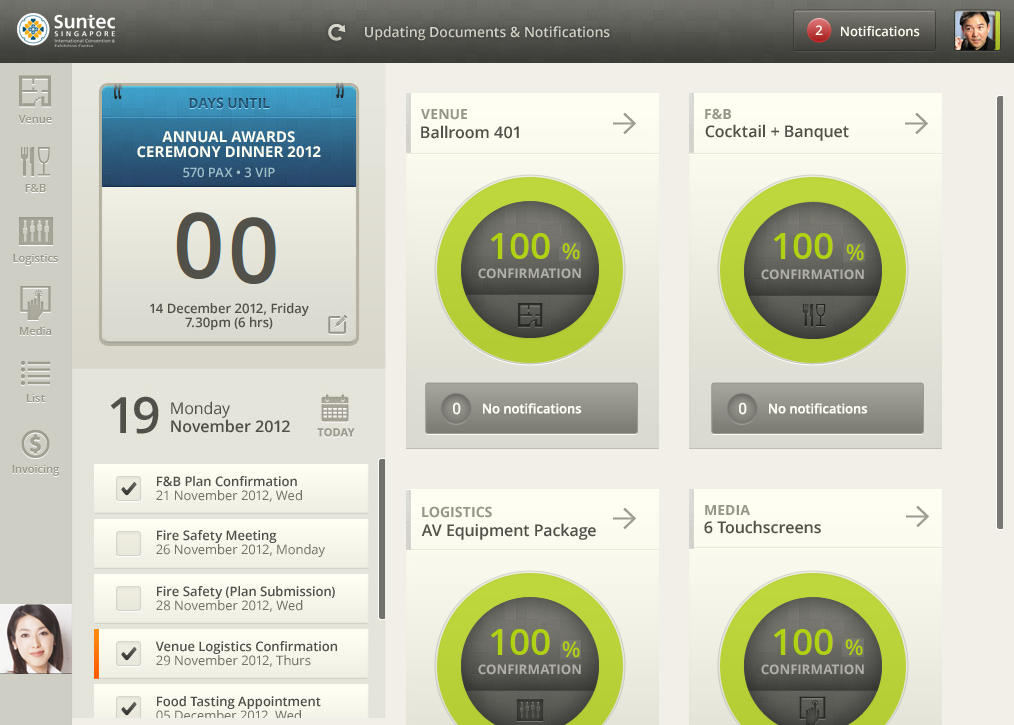Switch to List view in sidebar
The image size is (1014, 725).
pyautogui.click(x=35, y=382)
